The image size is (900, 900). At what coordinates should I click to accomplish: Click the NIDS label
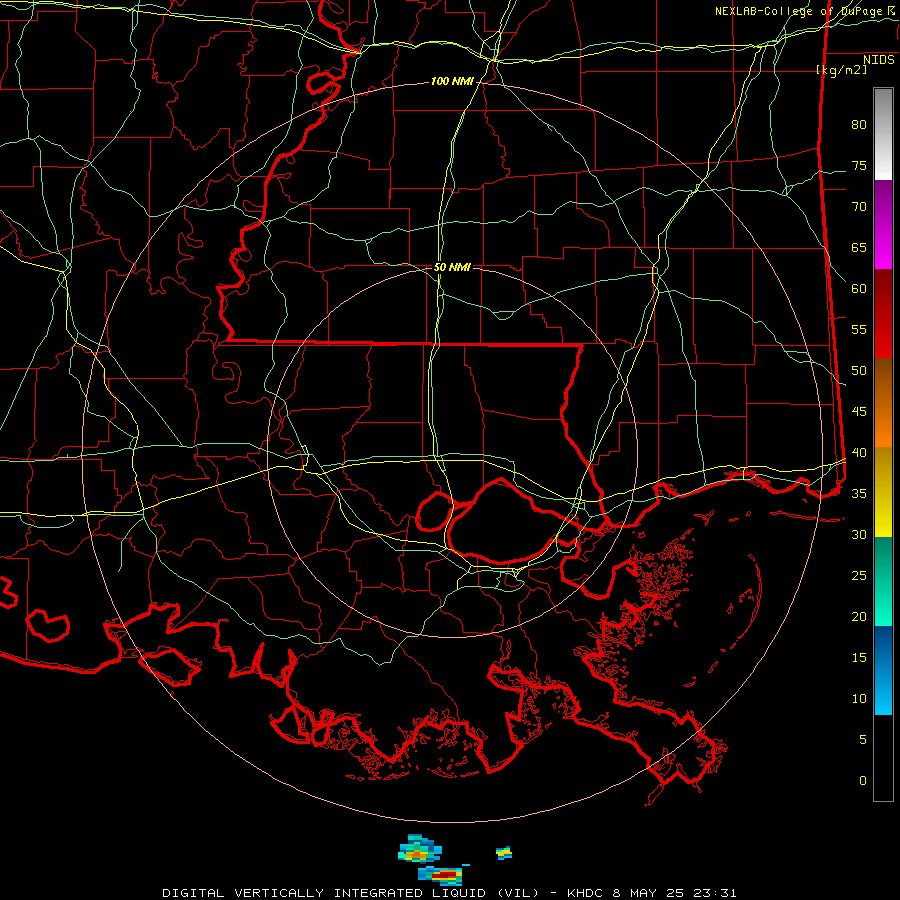click(879, 60)
